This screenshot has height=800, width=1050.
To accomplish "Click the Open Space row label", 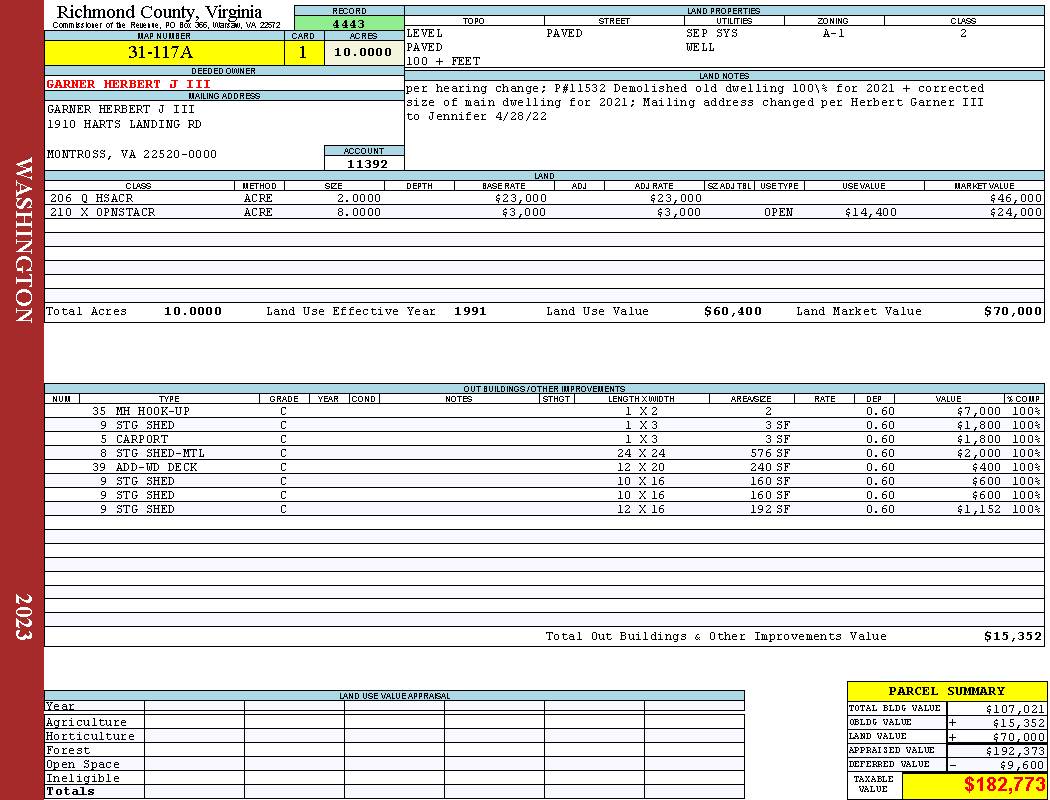I will tap(83, 765).
